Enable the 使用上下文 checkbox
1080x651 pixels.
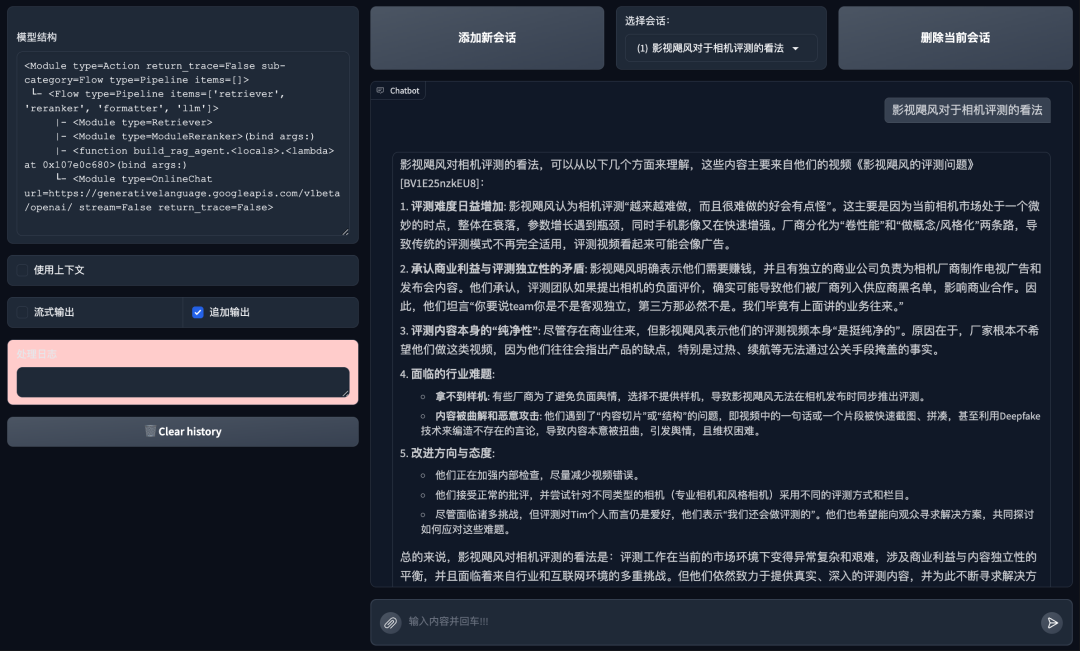pos(23,270)
